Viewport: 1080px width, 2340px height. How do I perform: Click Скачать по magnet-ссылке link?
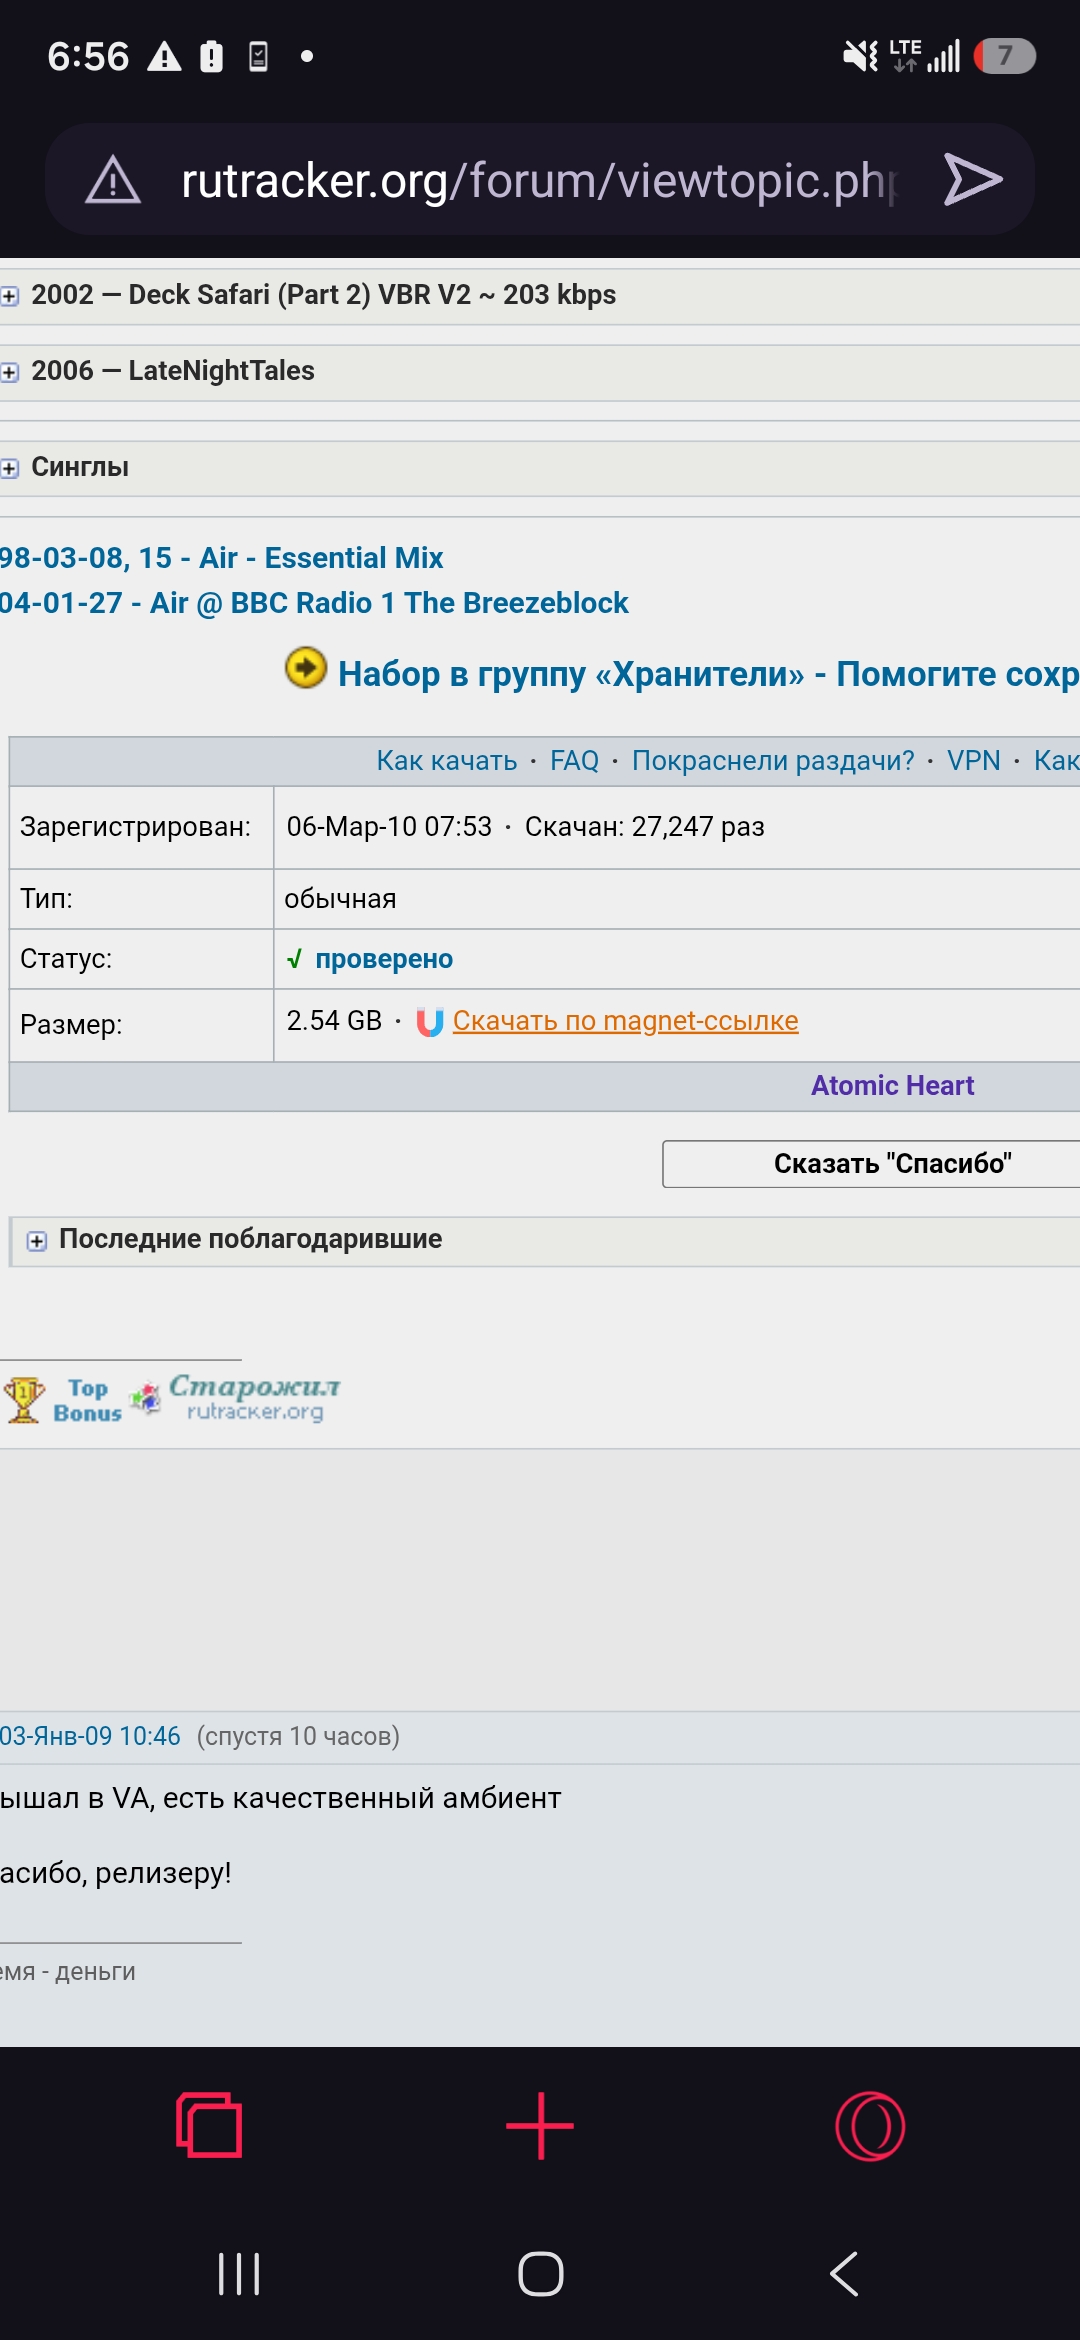[x=625, y=1021]
